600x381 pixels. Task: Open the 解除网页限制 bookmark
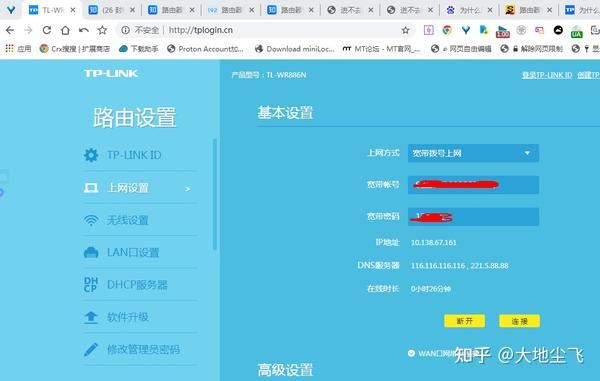pos(532,49)
